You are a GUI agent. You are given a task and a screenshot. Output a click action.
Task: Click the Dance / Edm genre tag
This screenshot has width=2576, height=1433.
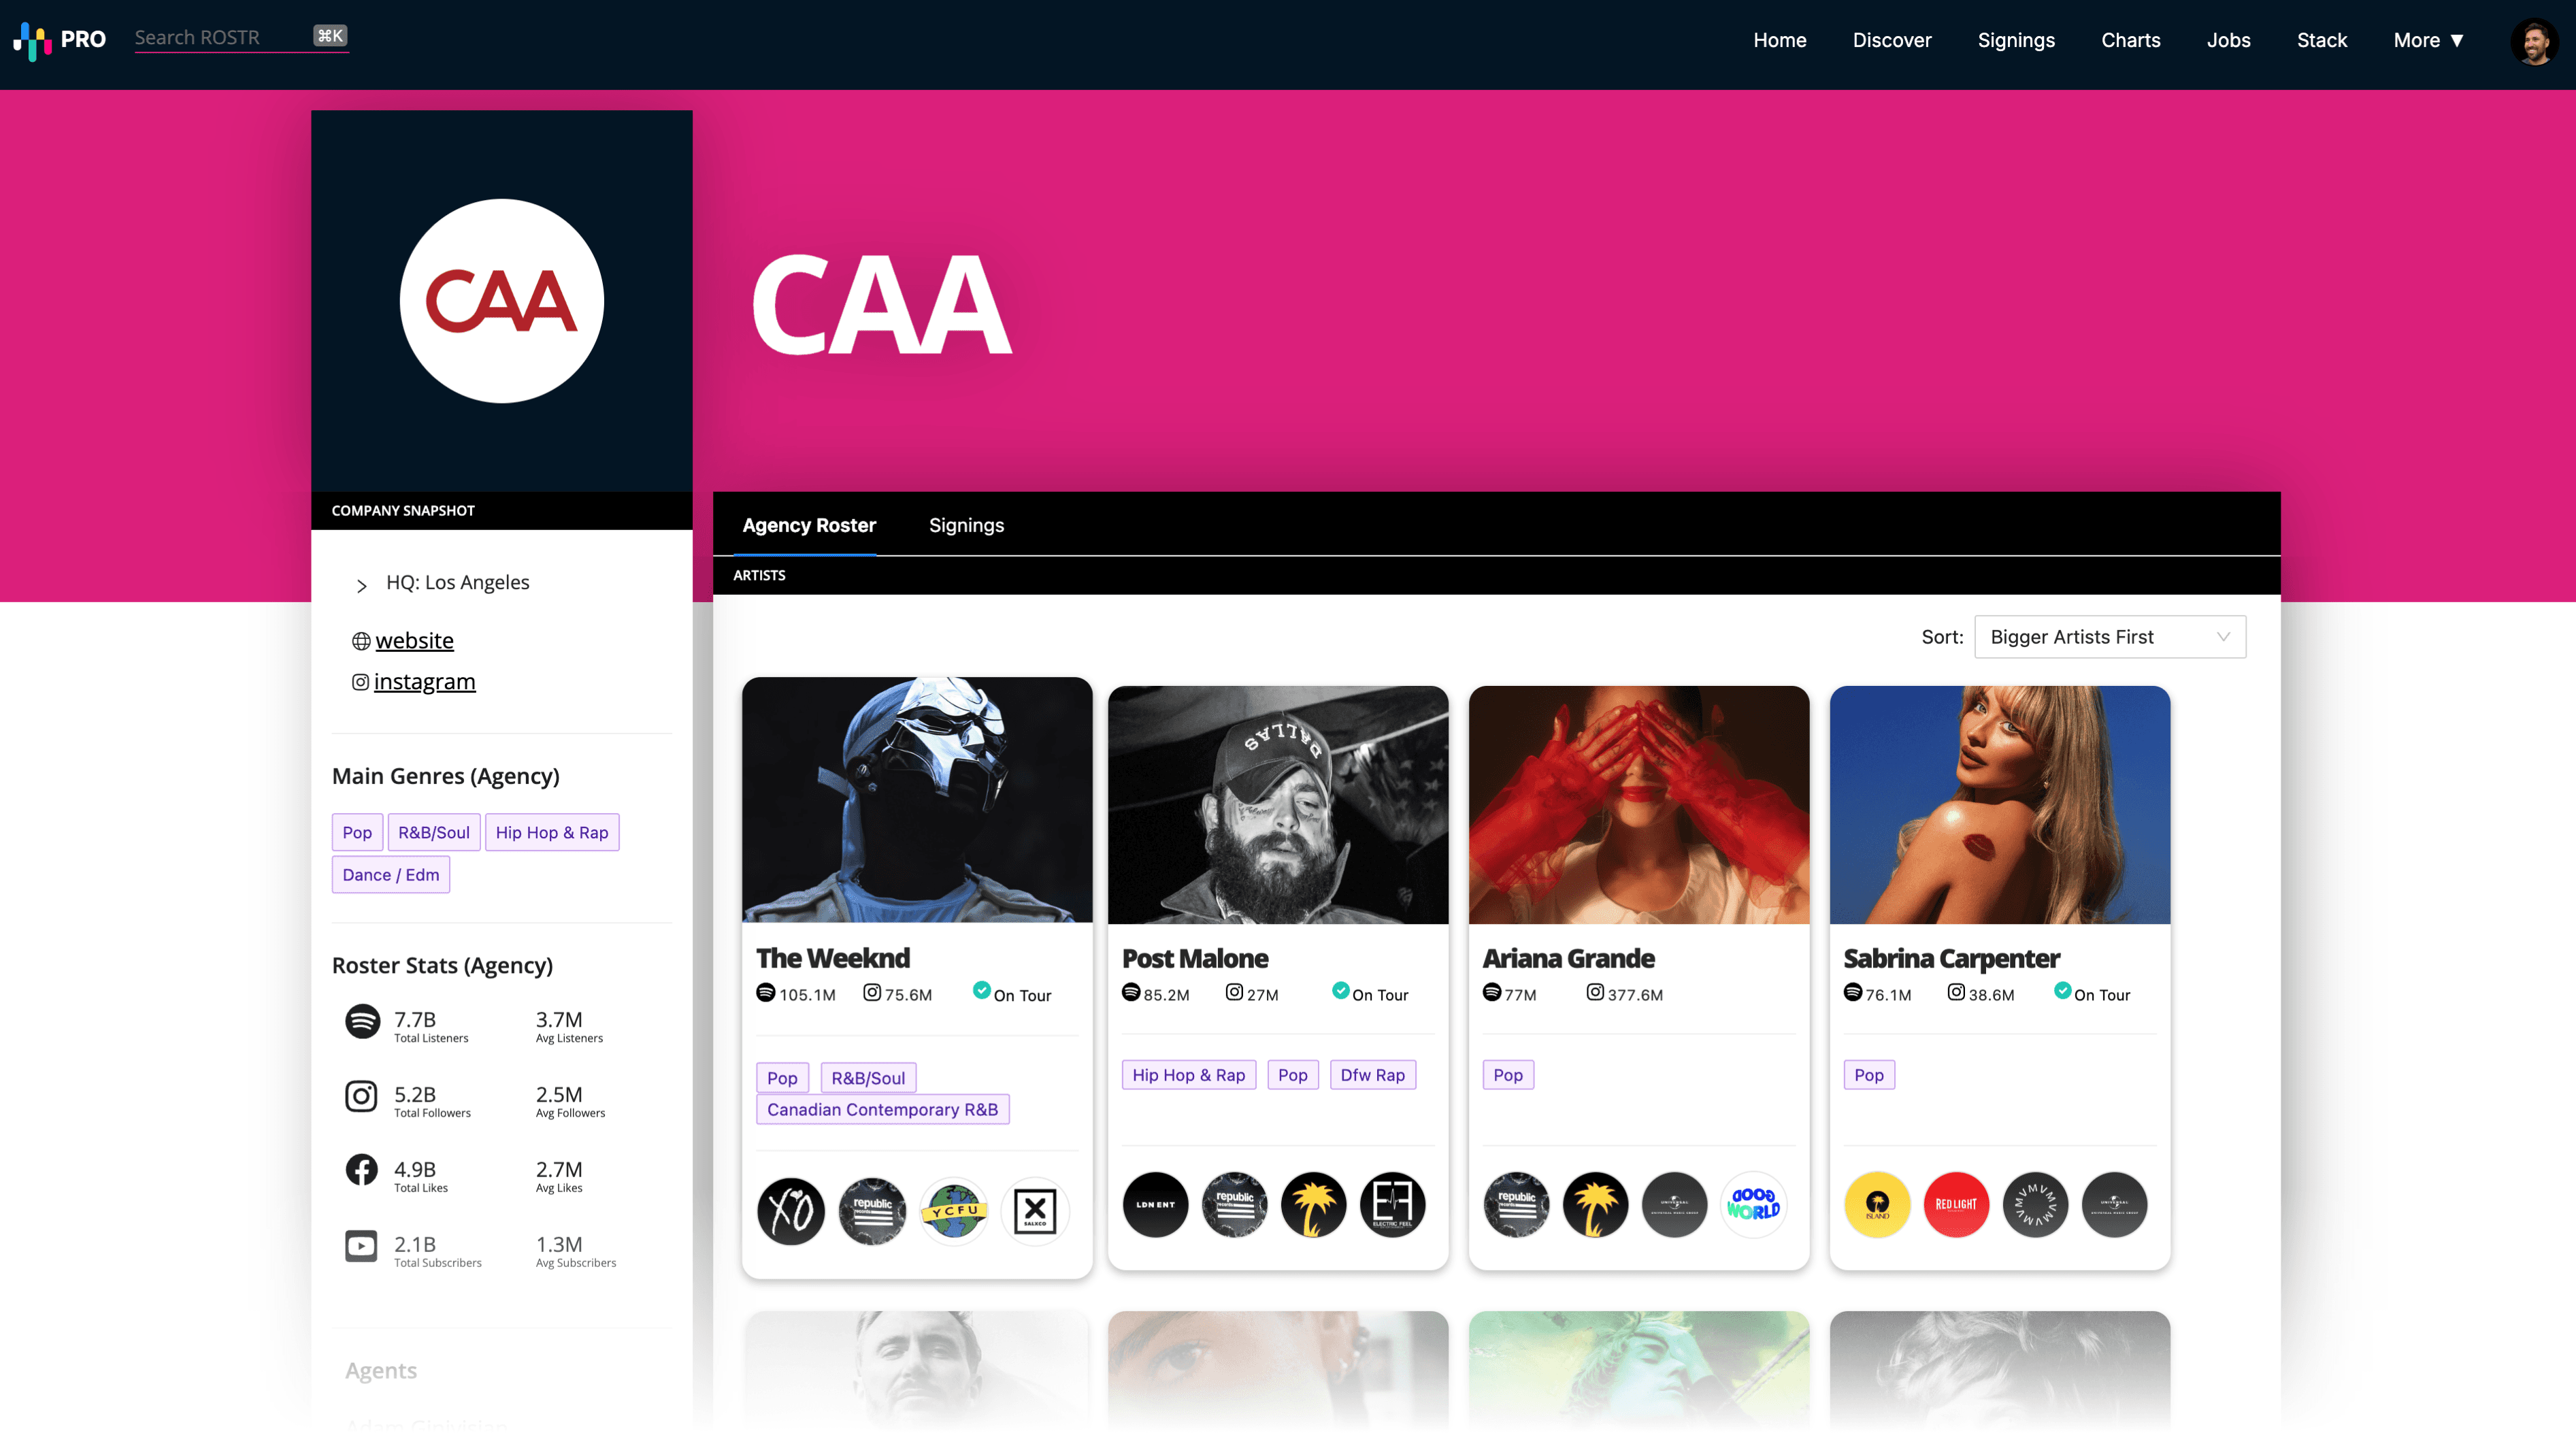coord(390,874)
